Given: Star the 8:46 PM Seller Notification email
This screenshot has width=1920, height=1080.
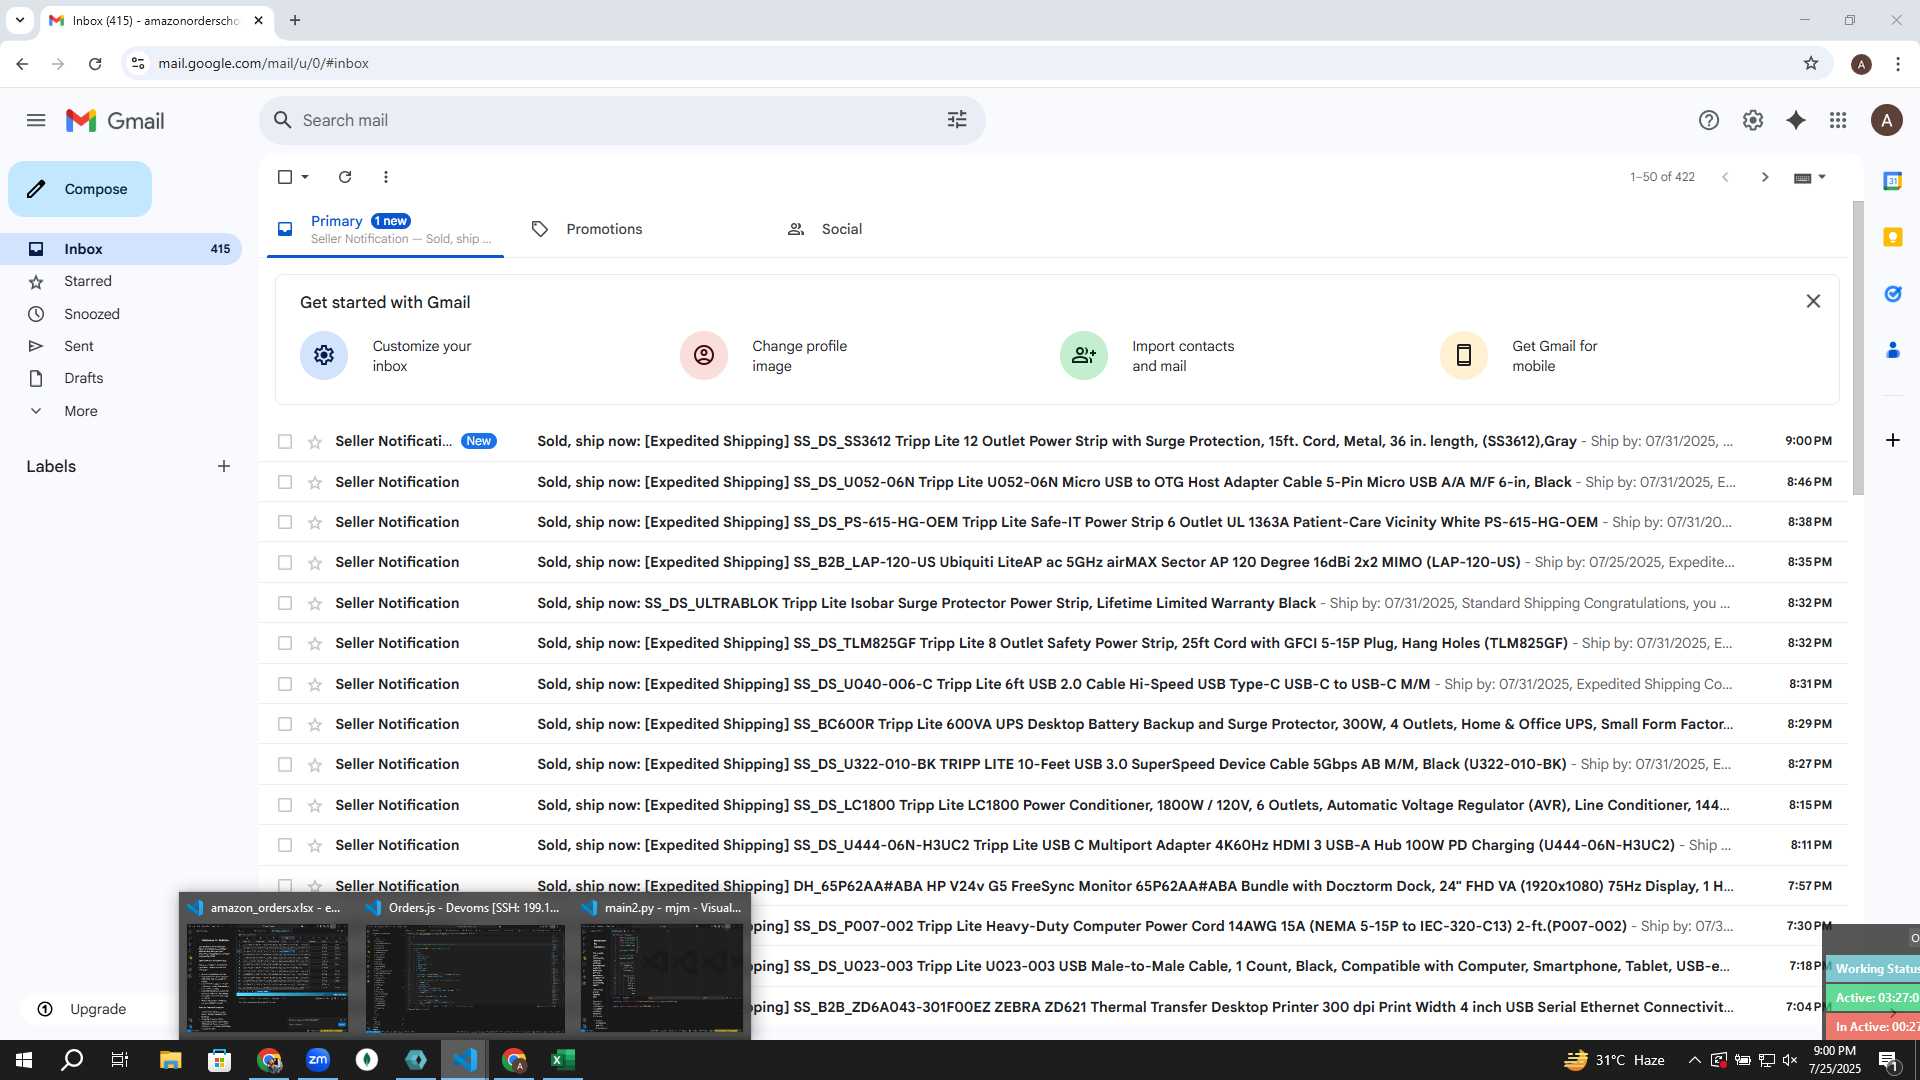Looking at the screenshot, I should (x=315, y=483).
